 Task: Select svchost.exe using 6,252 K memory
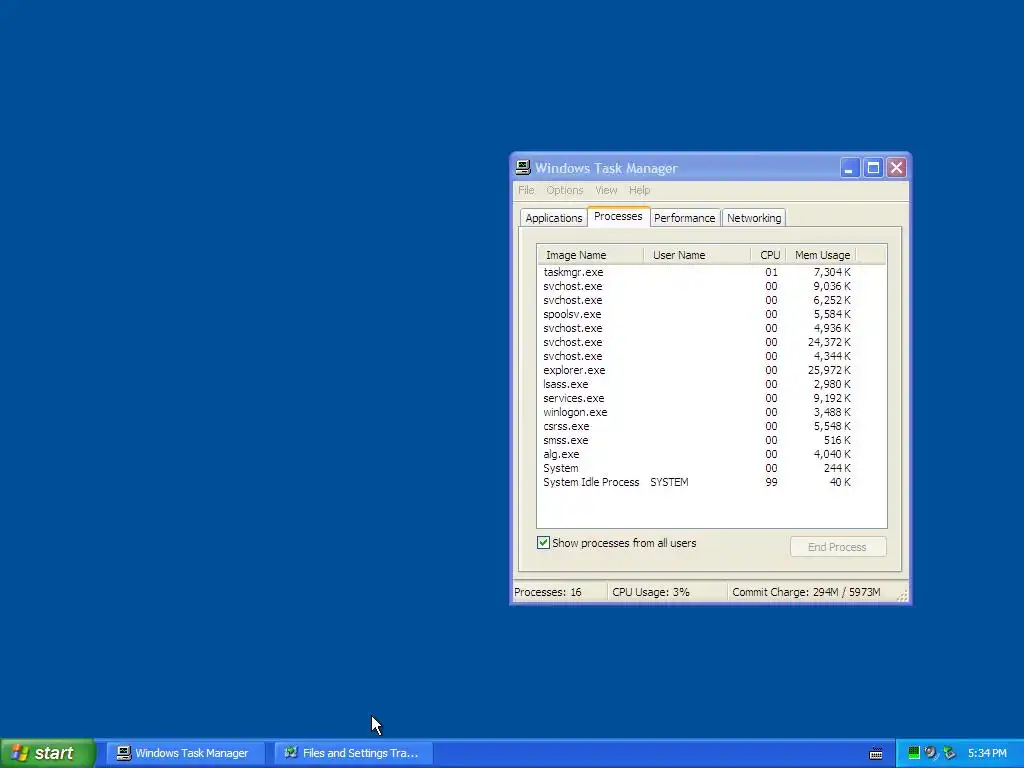(x=697, y=300)
